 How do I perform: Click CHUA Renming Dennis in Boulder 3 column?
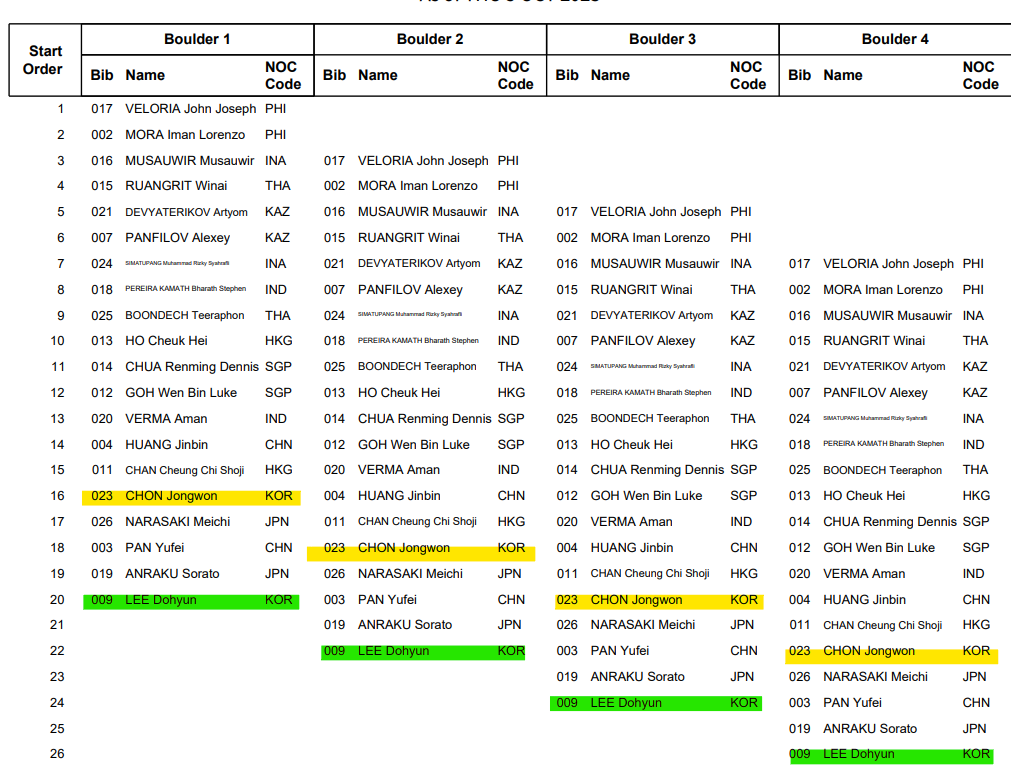(657, 470)
